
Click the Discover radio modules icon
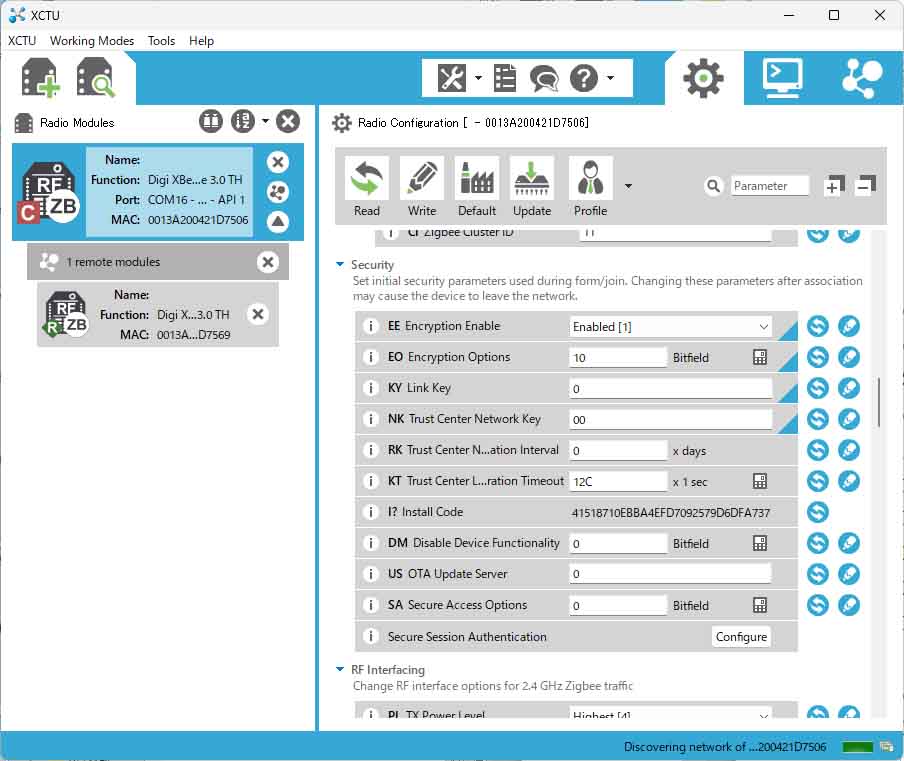(x=97, y=78)
